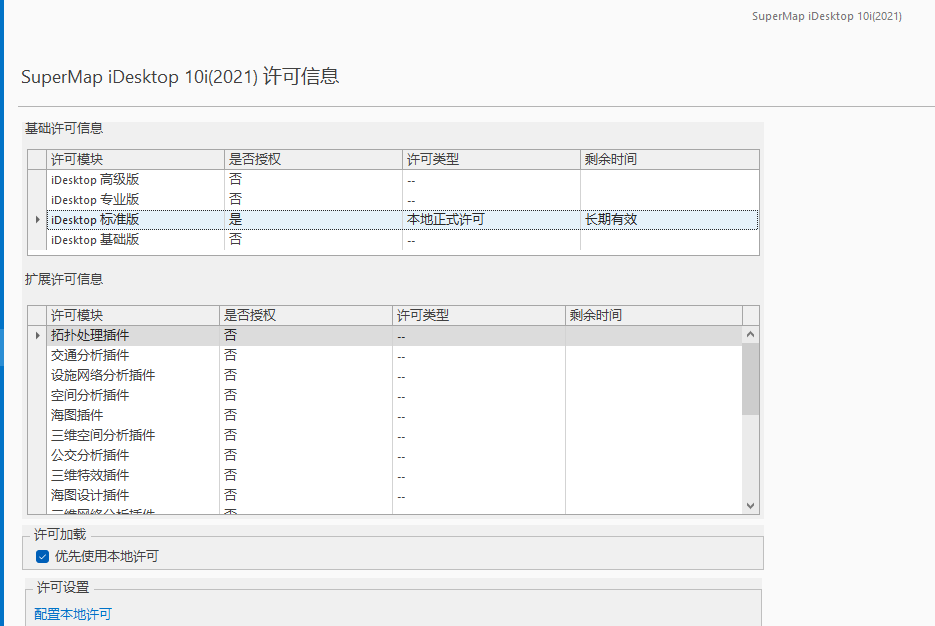Click the row indicator arrow beside 拓扑处理插件
The height and width of the screenshot is (626, 935).
pyautogui.click(x=38, y=335)
